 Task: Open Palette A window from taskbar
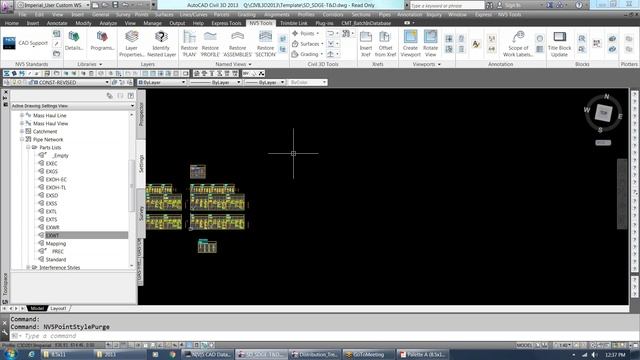(422, 355)
